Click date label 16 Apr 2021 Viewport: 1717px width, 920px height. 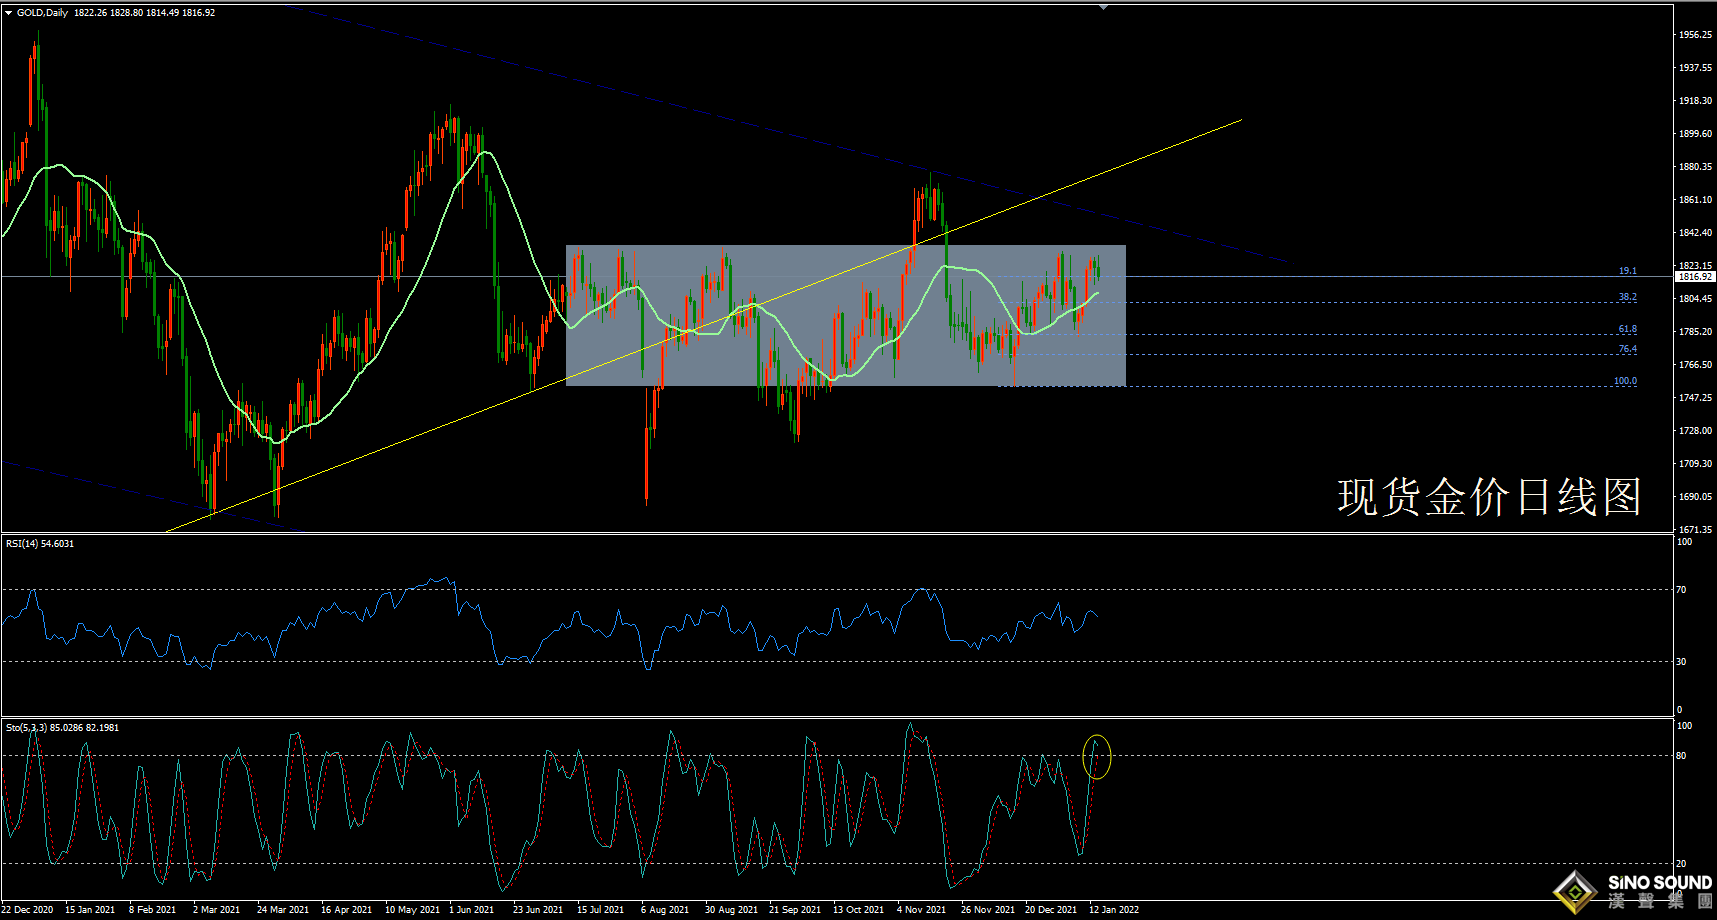346,910
